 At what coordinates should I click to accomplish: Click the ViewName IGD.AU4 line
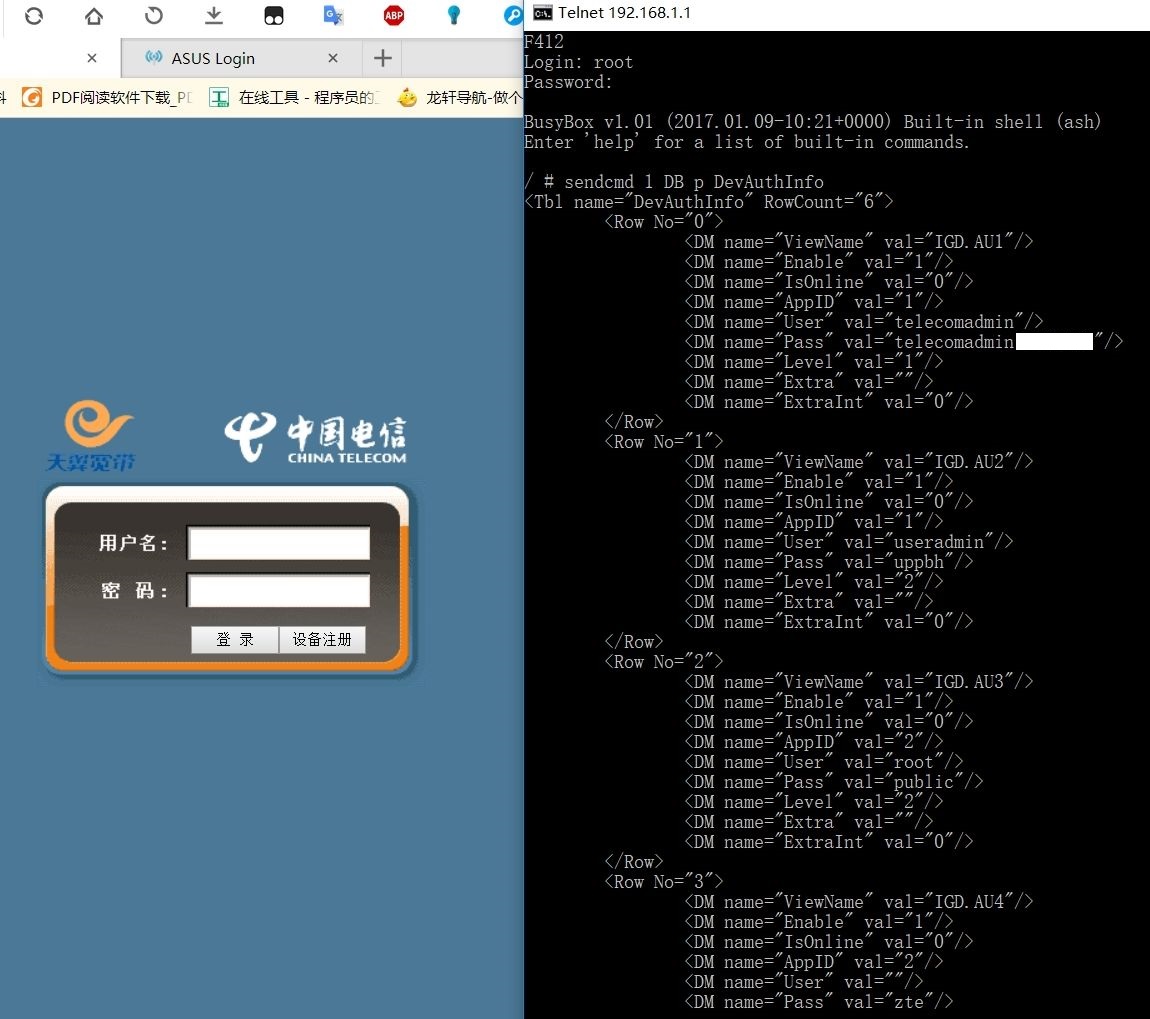tap(858, 902)
